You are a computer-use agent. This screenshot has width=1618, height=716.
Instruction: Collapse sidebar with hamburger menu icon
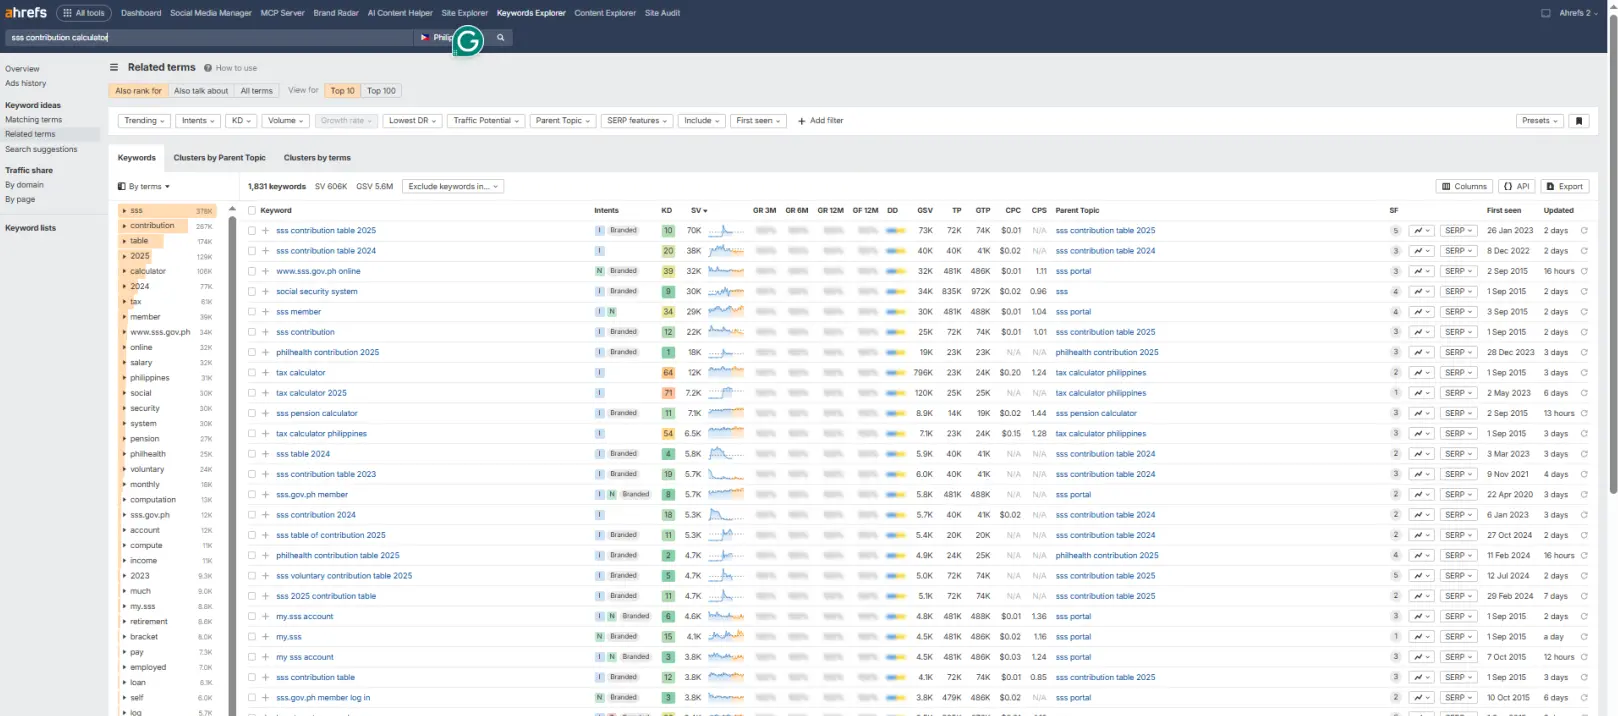point(114,67)
